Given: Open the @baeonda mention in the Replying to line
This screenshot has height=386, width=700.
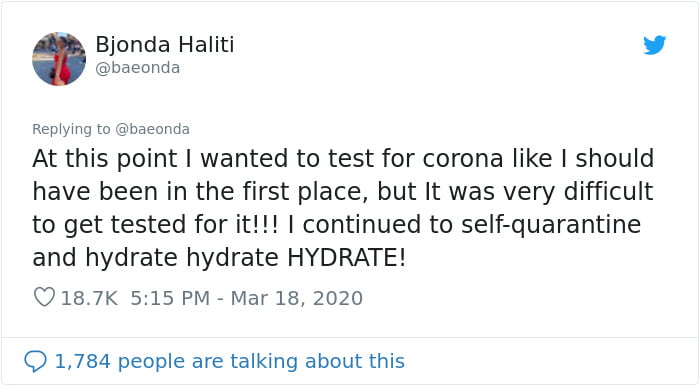Looking at the screenshot, I should [152, 129].
